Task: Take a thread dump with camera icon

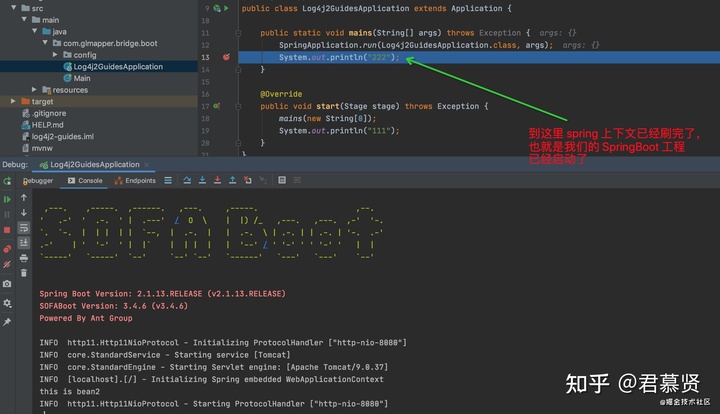Action: (x=7, y=284)
